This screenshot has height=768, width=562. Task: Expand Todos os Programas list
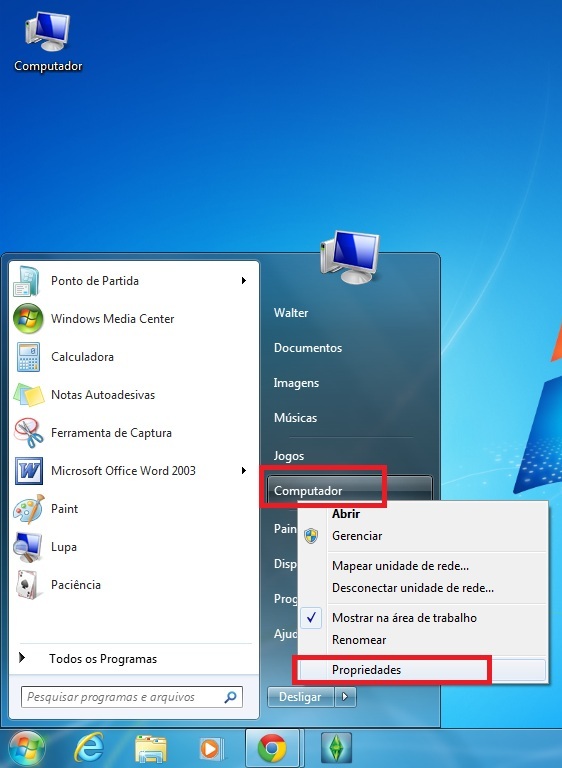click(x=103, y=659)
